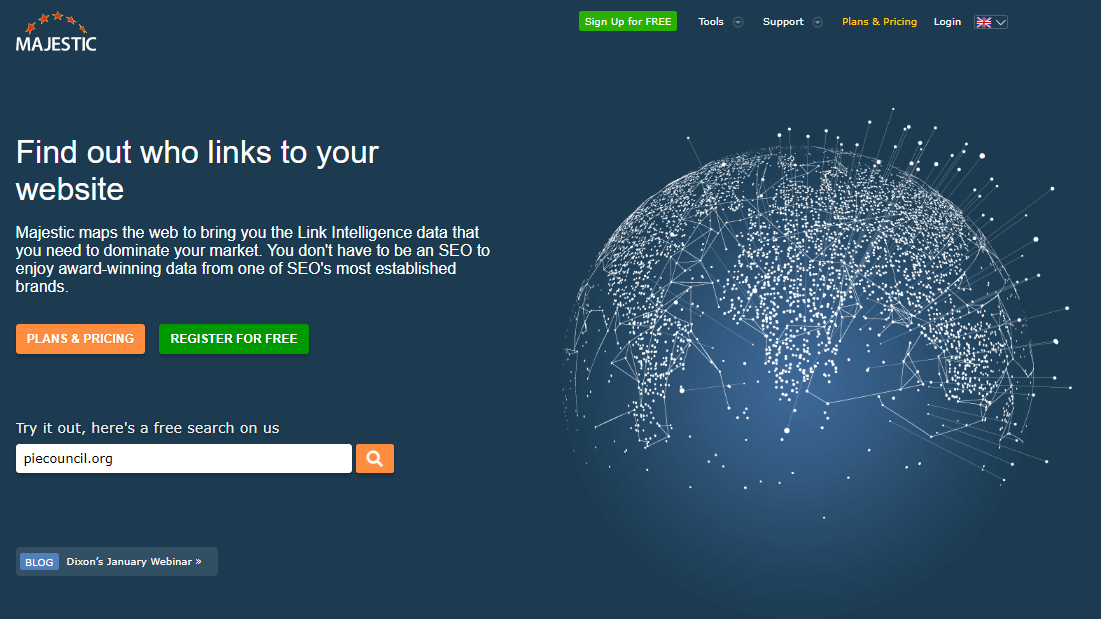Viewport: 1101px width, 619px height.
Task: Expand the Support dropdown arrow
Action: pyautogui.click(x=817, y=22)
